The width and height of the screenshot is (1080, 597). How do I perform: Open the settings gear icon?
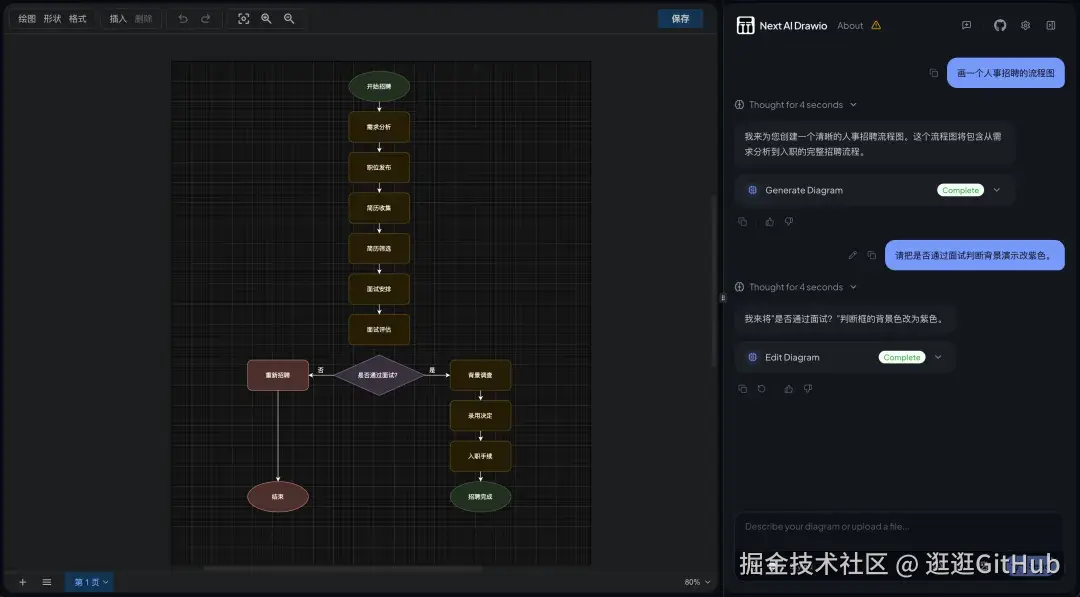tap(1025, 25)
